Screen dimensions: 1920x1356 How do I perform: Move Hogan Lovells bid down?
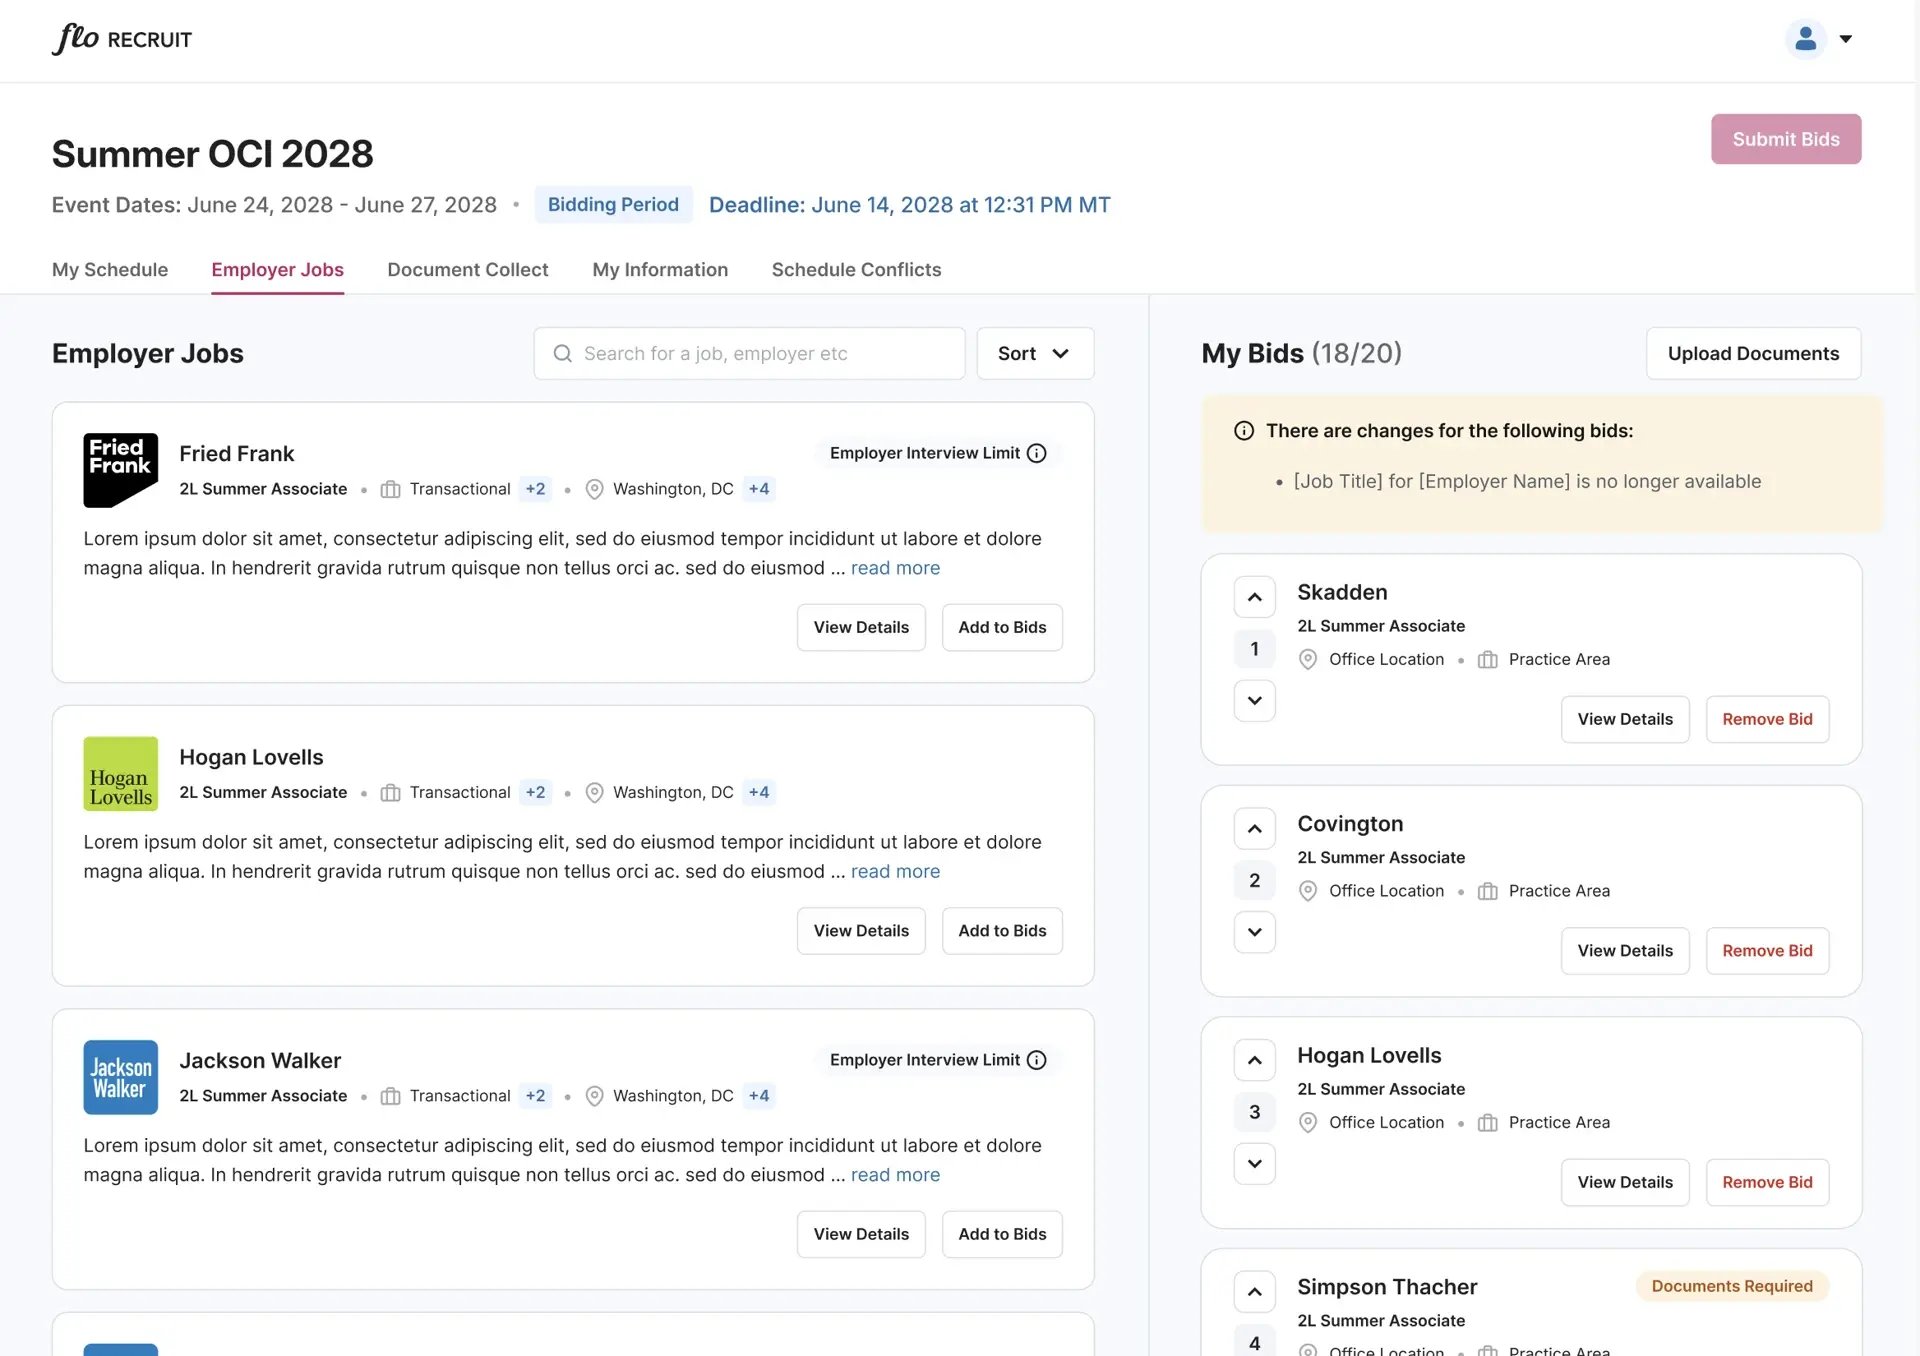[1254, 1163]
